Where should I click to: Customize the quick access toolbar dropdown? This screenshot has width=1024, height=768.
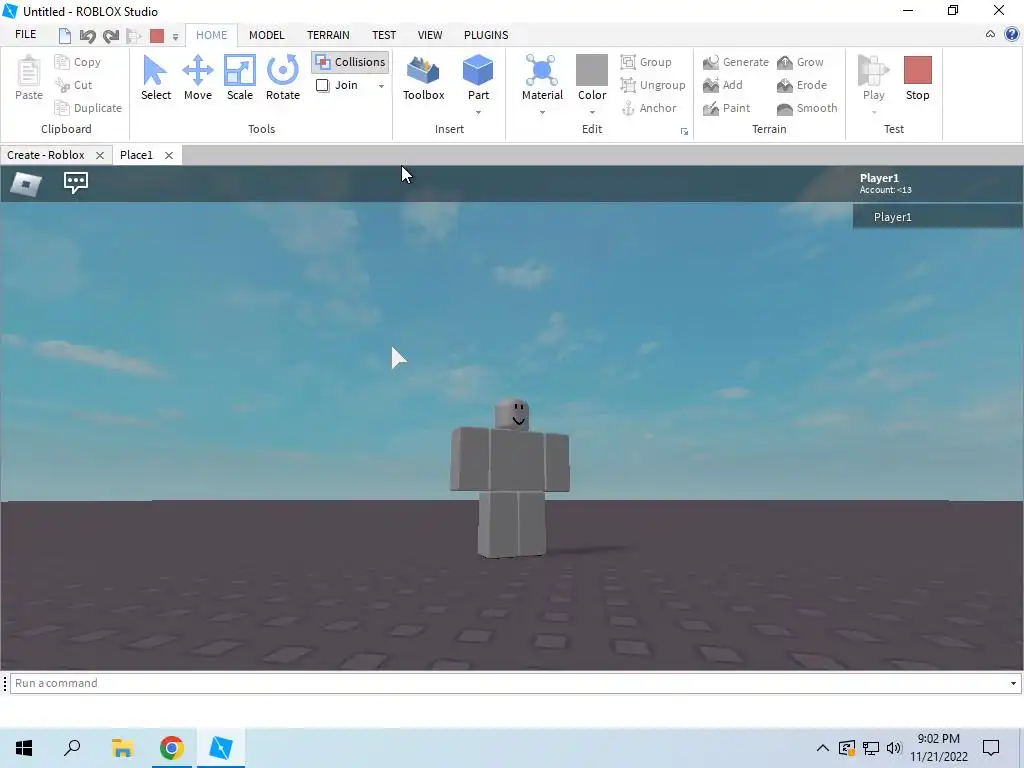pos(175,37)
